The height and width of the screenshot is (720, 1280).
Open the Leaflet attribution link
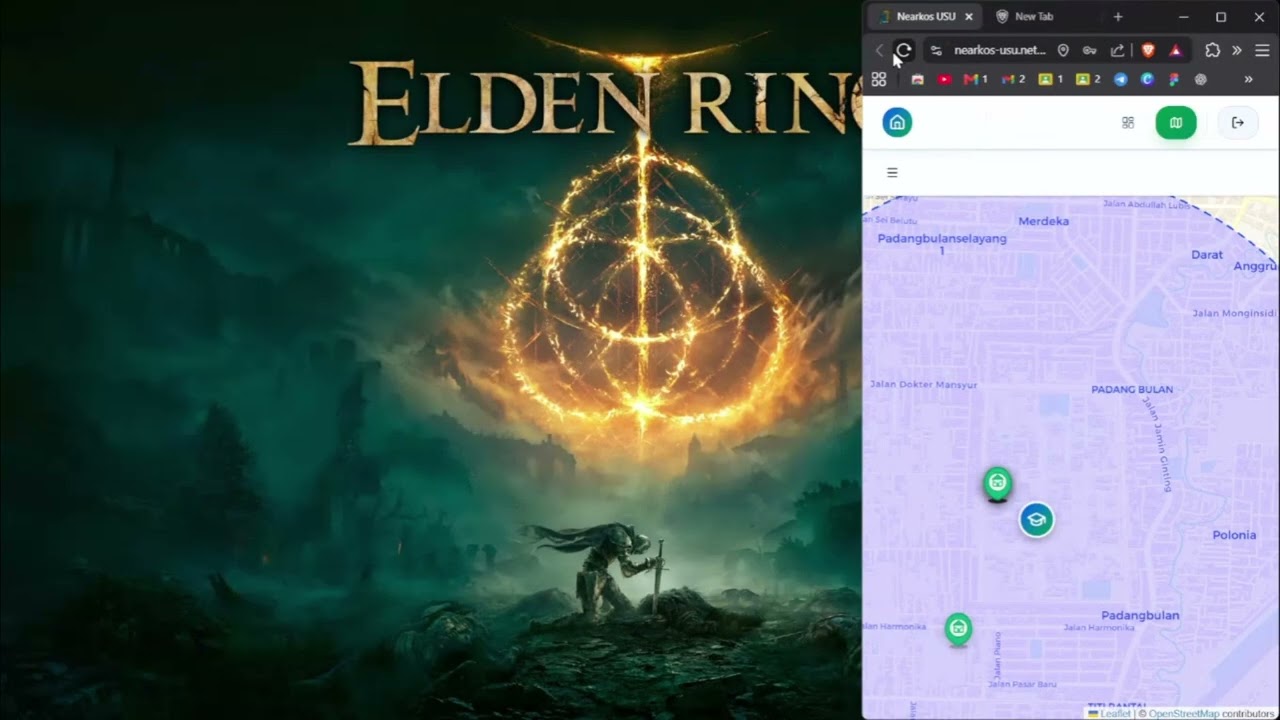coord(1115,714)
